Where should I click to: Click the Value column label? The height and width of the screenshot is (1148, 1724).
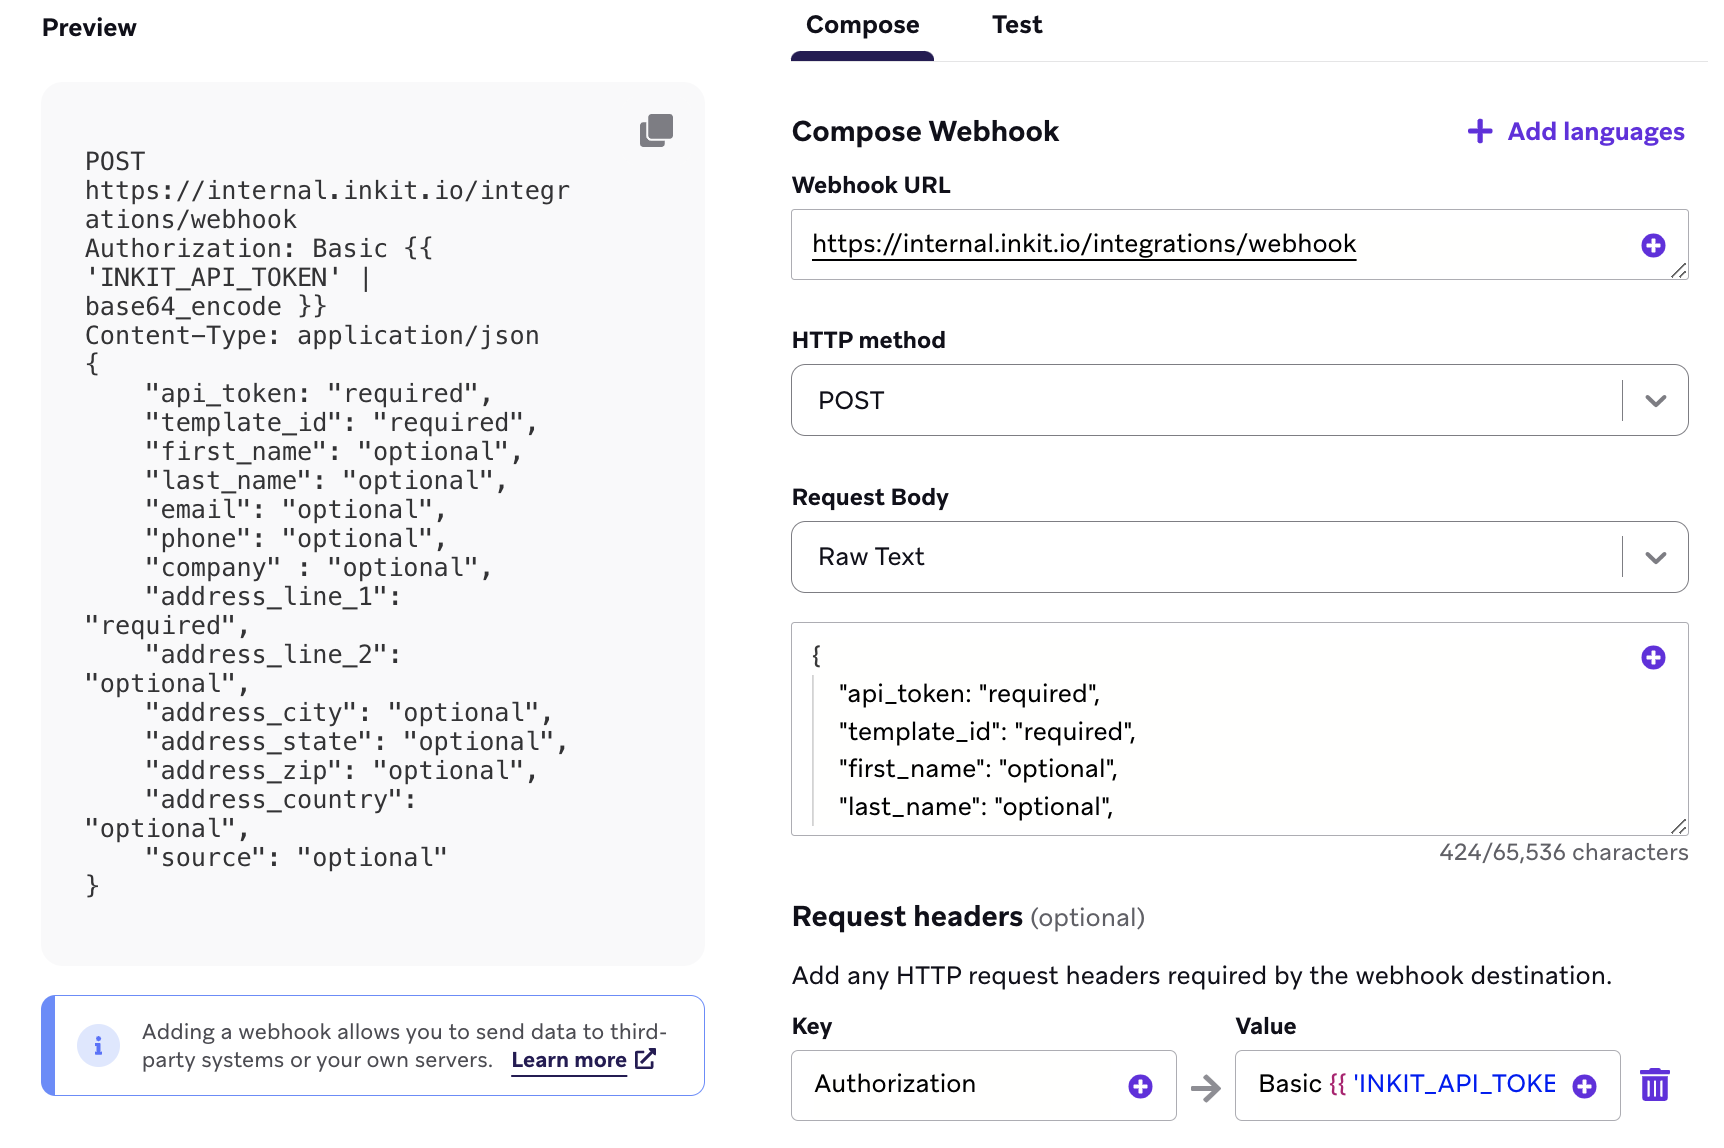[1266, 1027]
